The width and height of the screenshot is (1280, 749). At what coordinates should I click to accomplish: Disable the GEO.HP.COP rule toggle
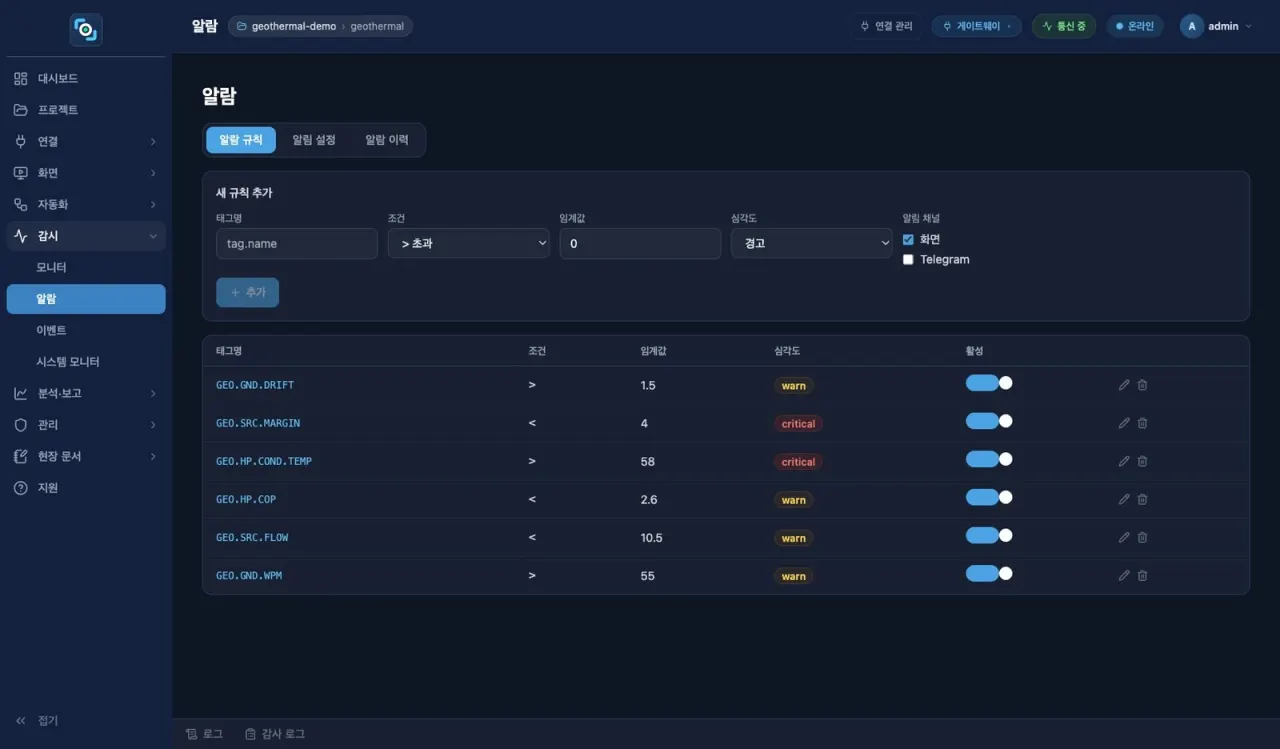pos(989,497)
